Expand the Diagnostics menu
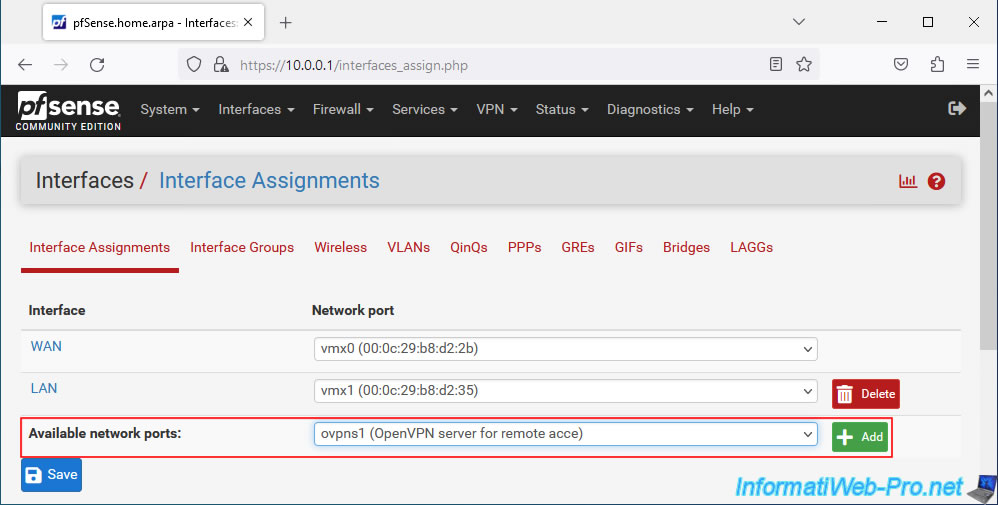This screenshot has width=998, height=505. pos(650,110)
